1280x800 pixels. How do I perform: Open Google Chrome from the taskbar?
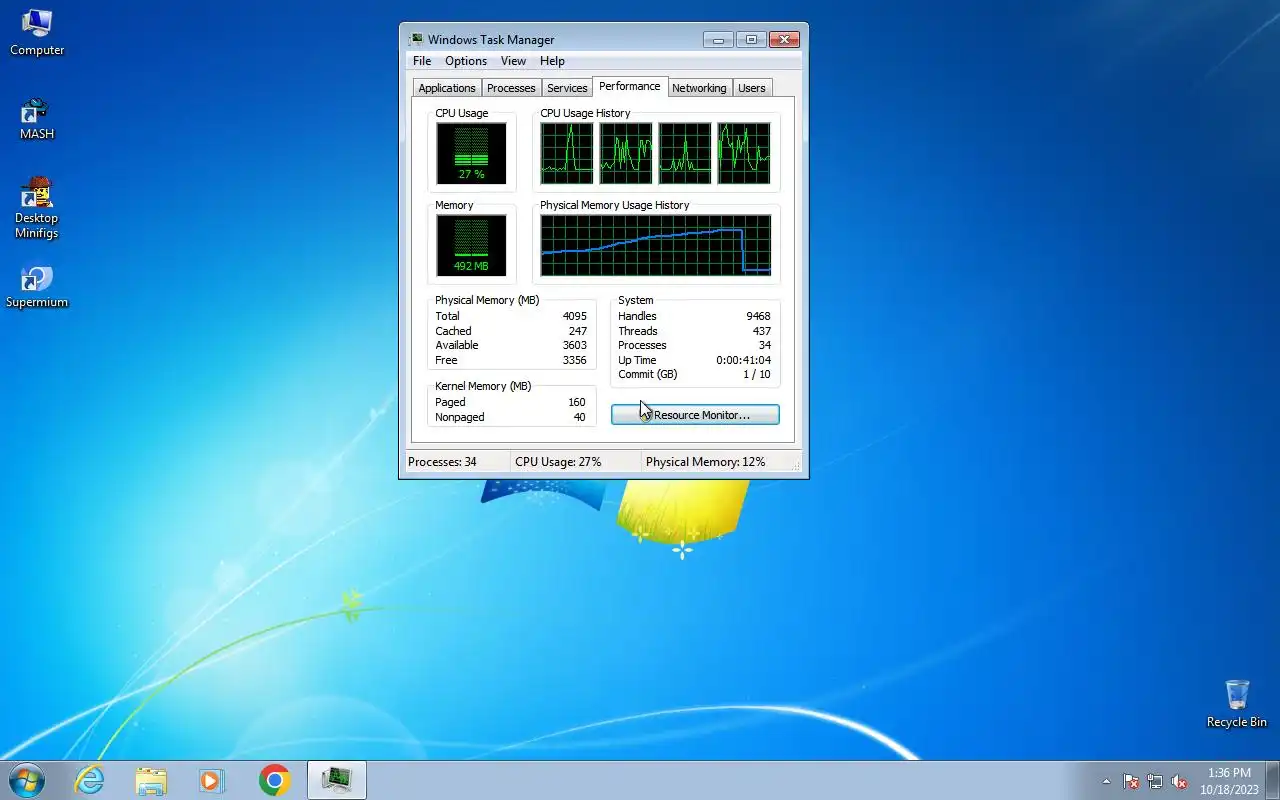point(274,780)
